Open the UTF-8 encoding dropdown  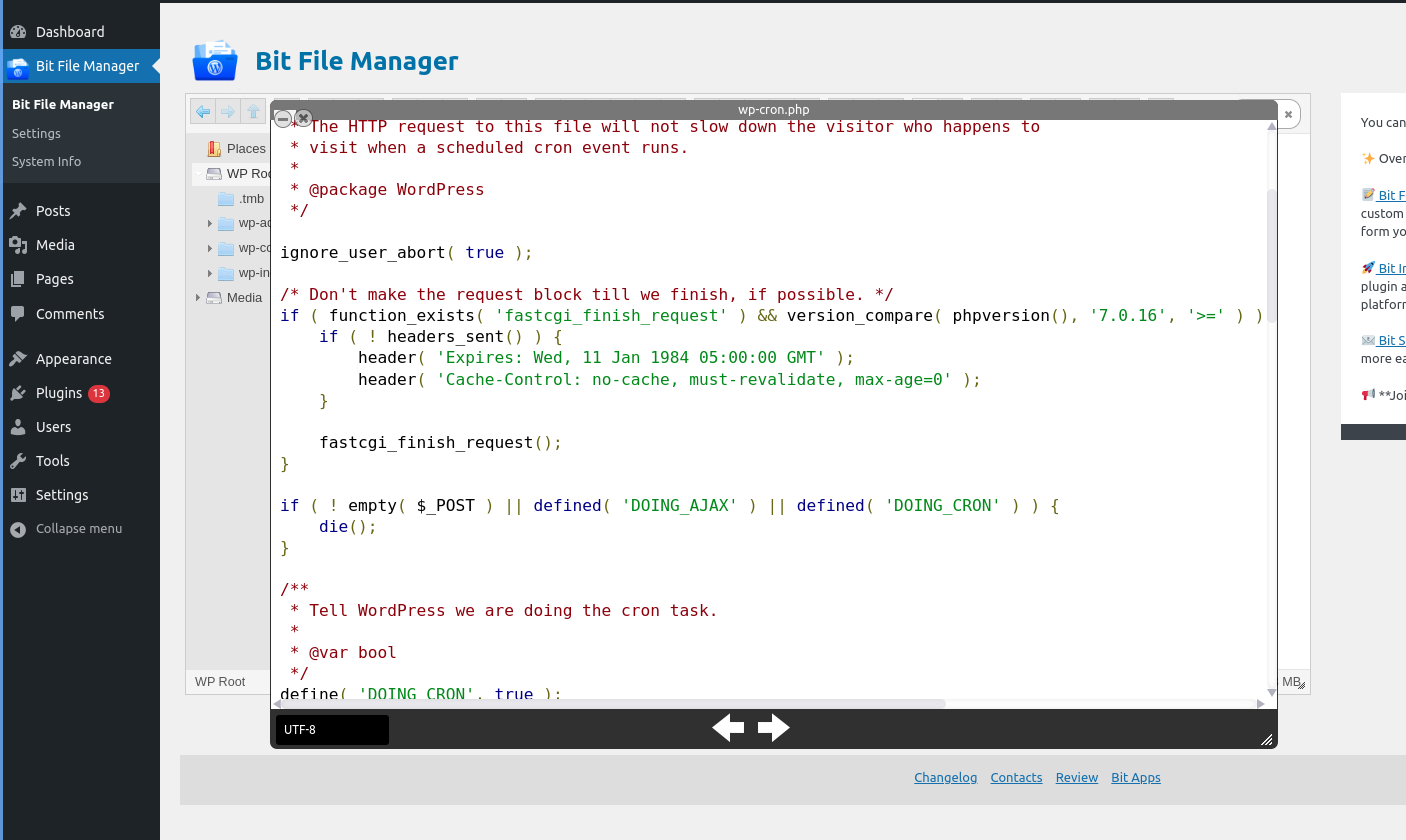tap(332, 730)
